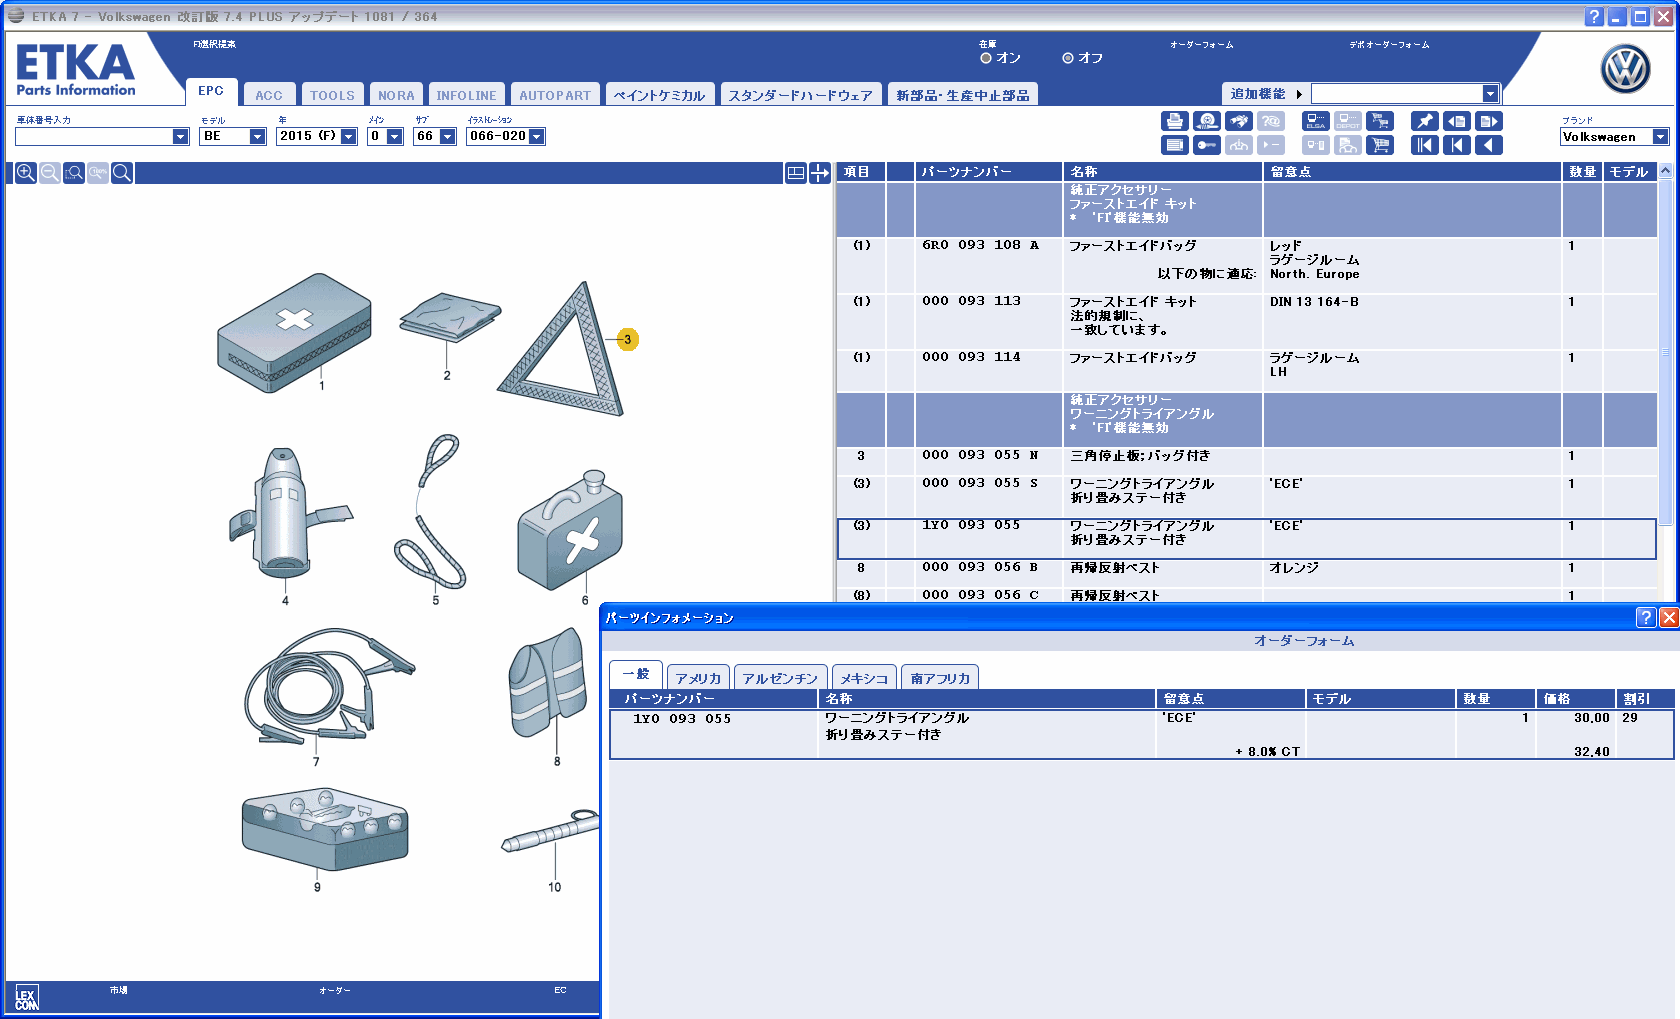Viewport: 1680px width, 1019px height.
Task: Open the Volkswagen brand dropdown
Action: point(1660,137)
